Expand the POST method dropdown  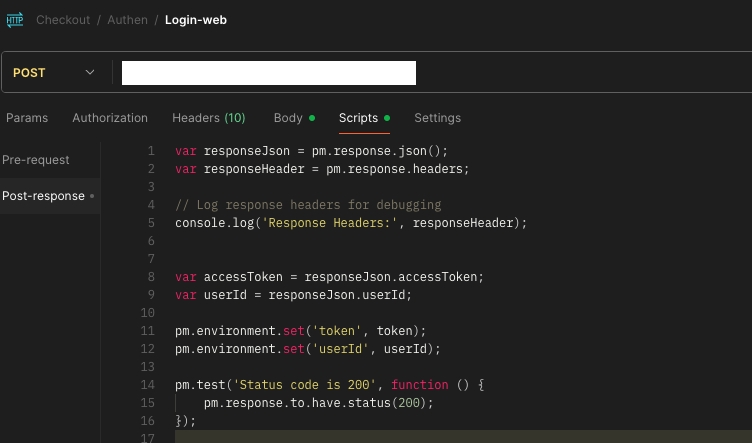[55, 73]
